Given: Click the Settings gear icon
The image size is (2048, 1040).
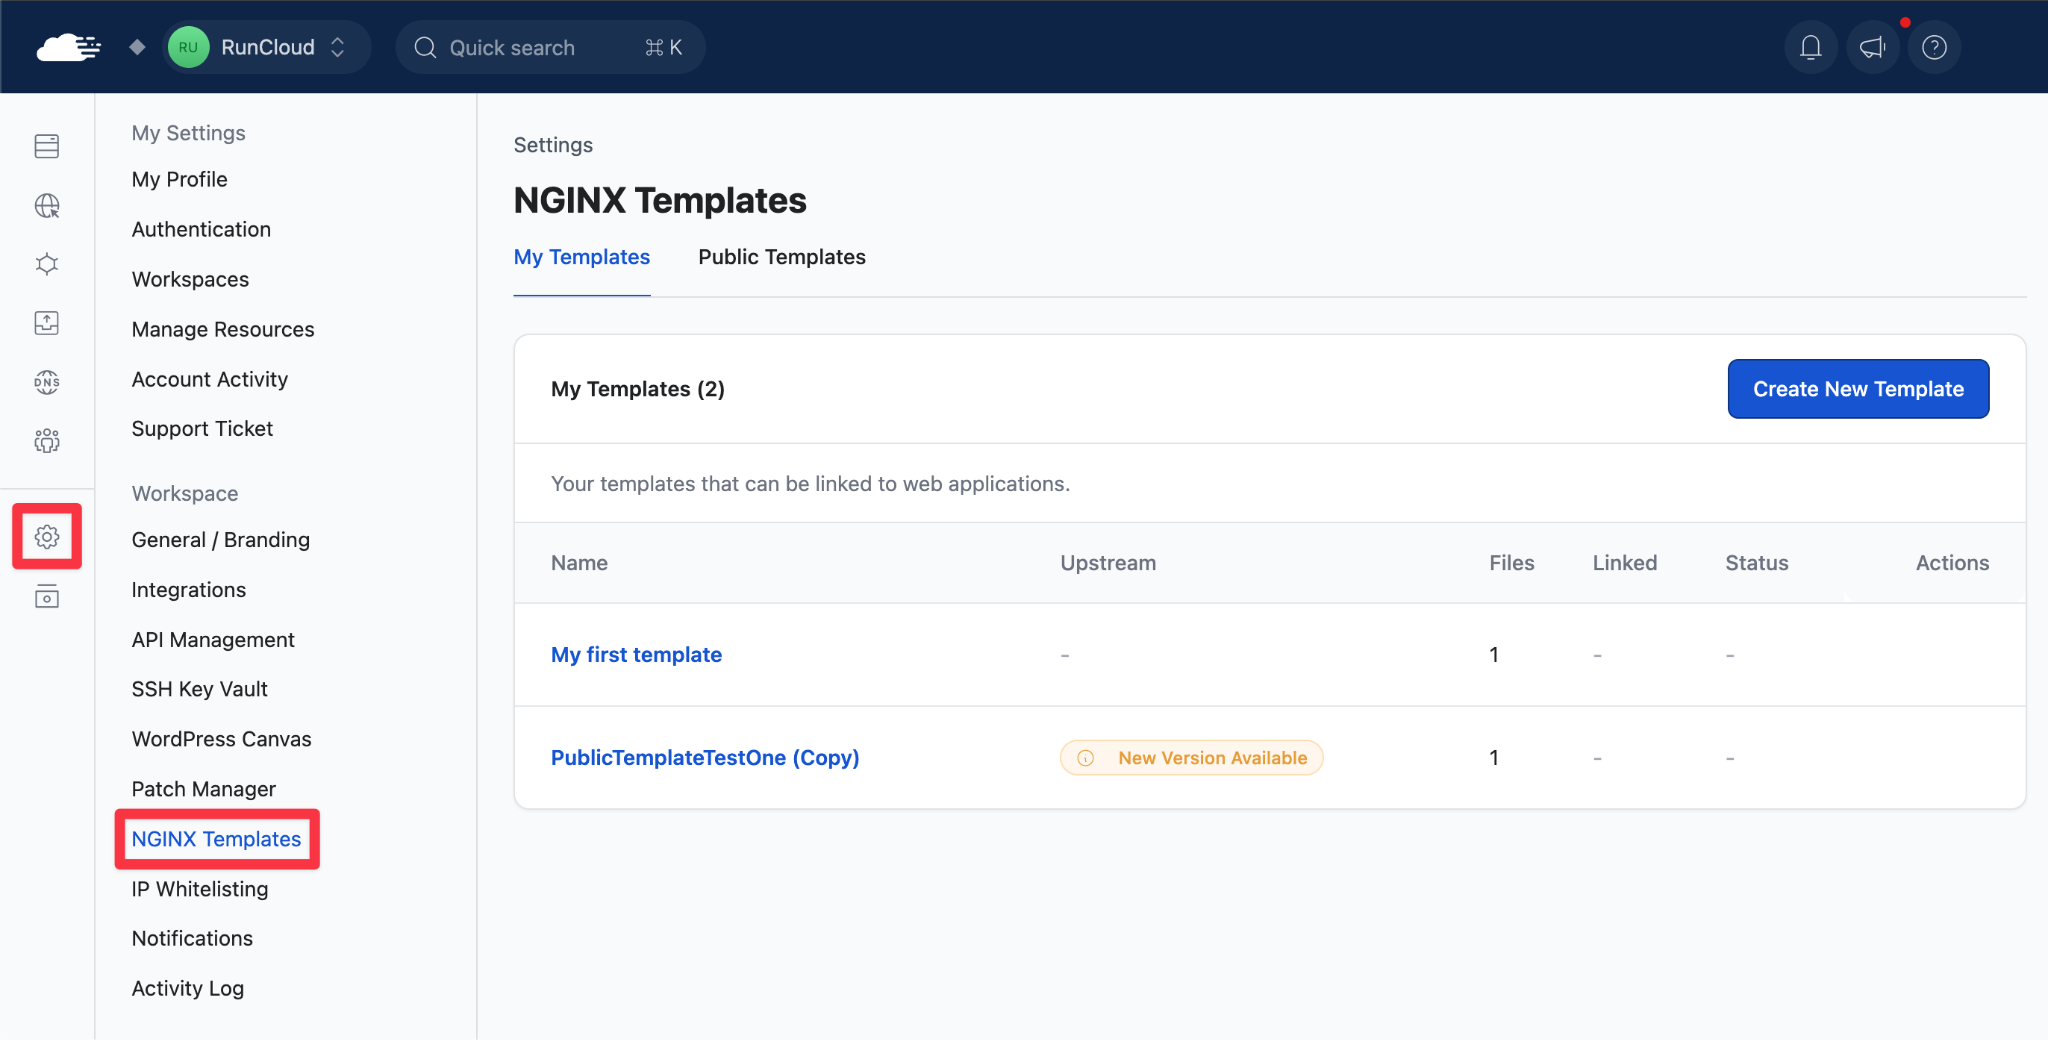Looking at the screenshot, I should pos(47,537).
